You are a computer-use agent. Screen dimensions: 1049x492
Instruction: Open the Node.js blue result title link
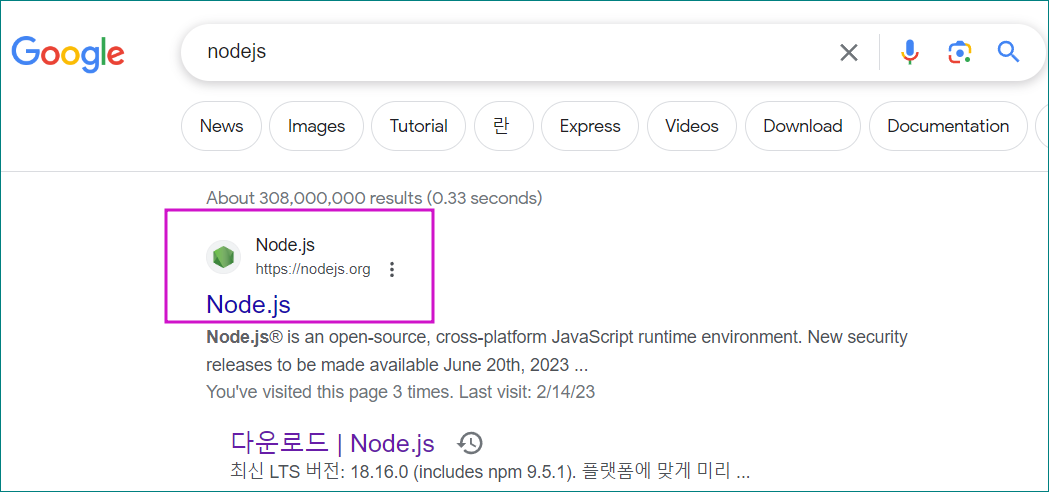248,304
